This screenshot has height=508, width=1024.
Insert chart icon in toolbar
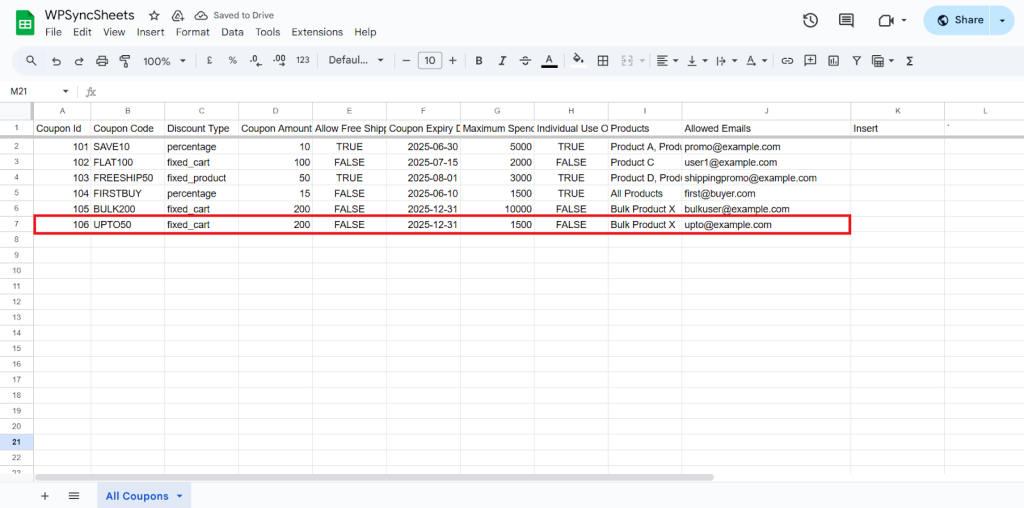833,61
